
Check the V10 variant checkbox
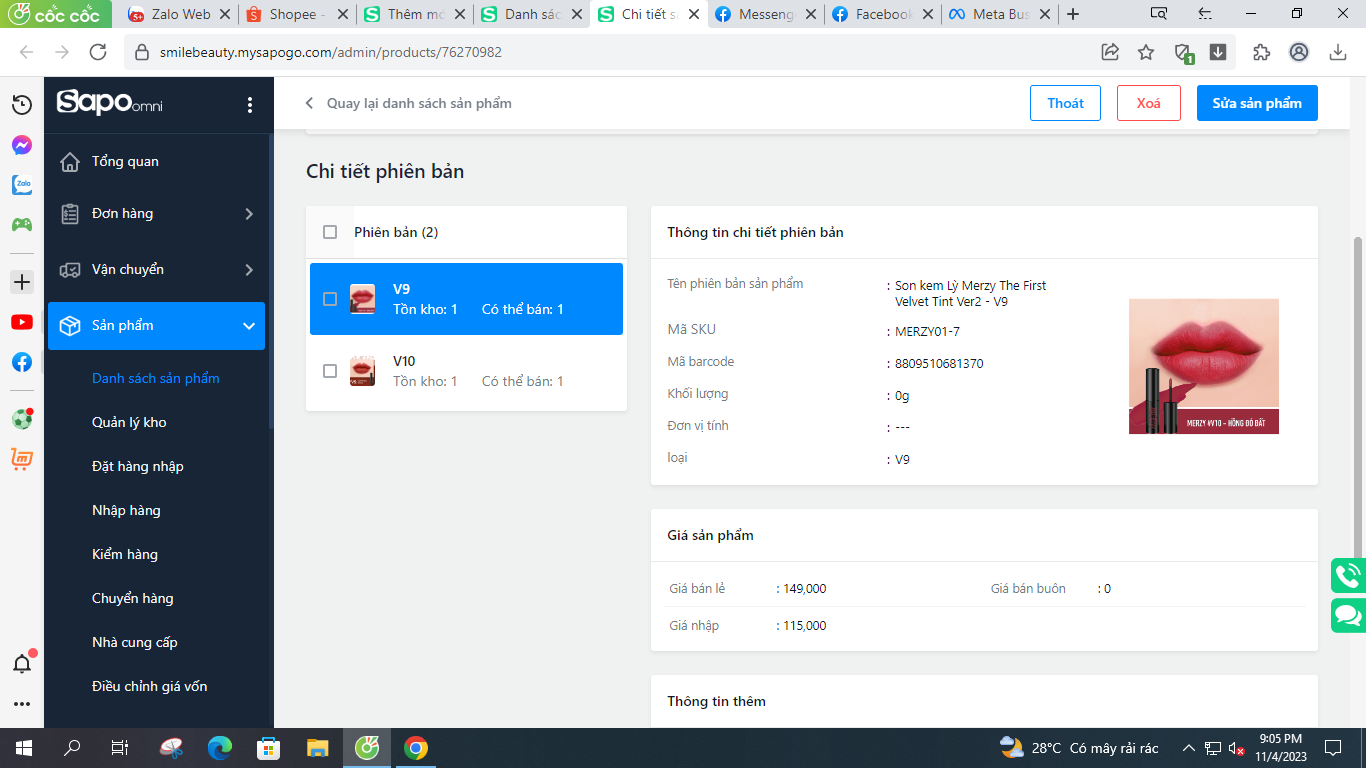click(330, 371)
